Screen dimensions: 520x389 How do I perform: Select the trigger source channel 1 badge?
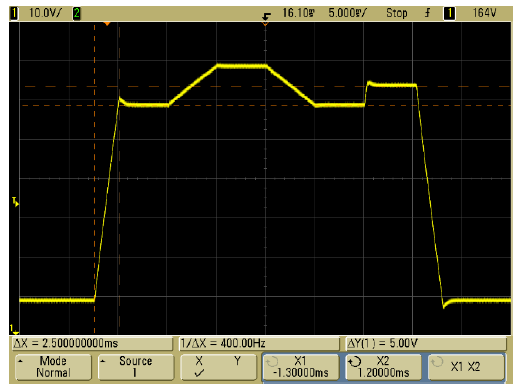[x=449, y=14]
